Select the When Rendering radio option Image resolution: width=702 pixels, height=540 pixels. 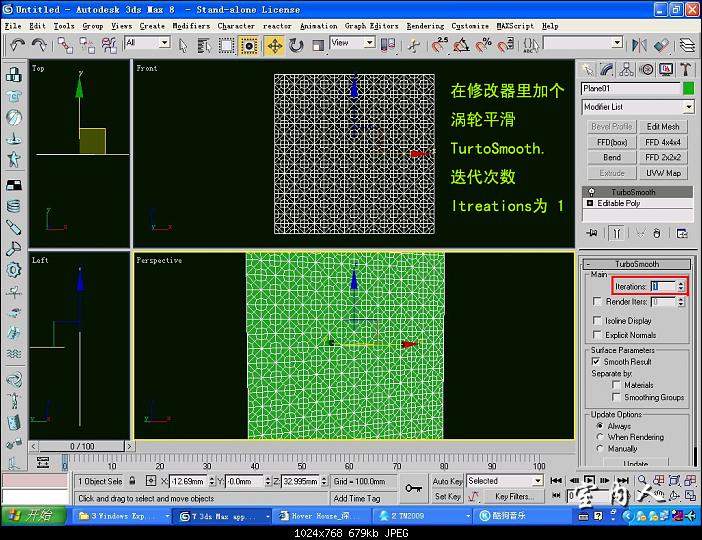(599, 437)
